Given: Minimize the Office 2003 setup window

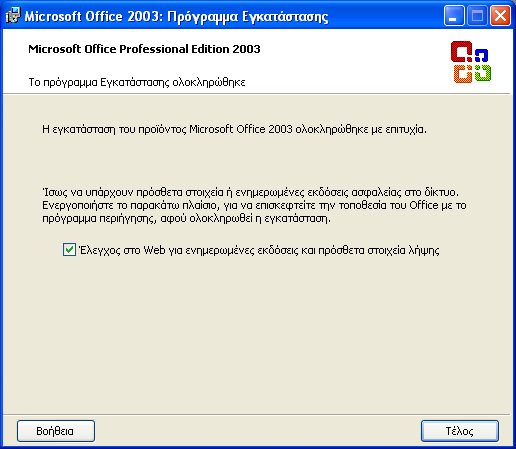Looking at the screenshot, I should coord(454,16).
